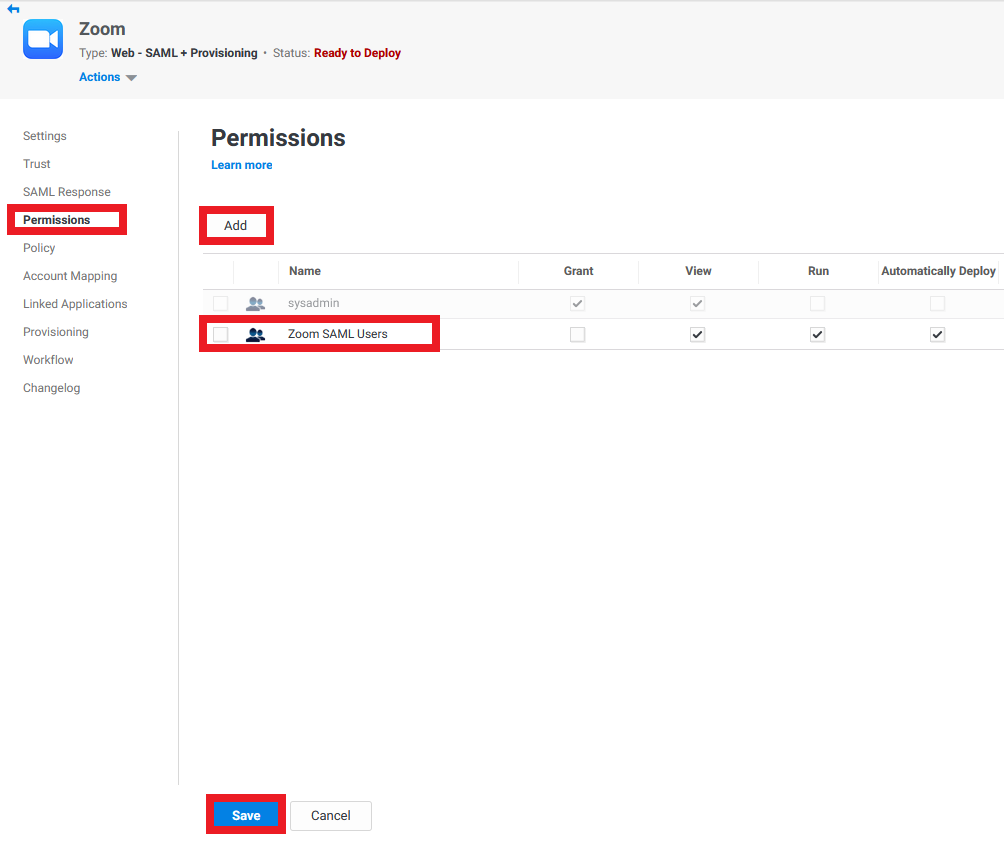Viewport: 1004px width, 851px height.
Task: Click the Name column header
Action: 305,271
